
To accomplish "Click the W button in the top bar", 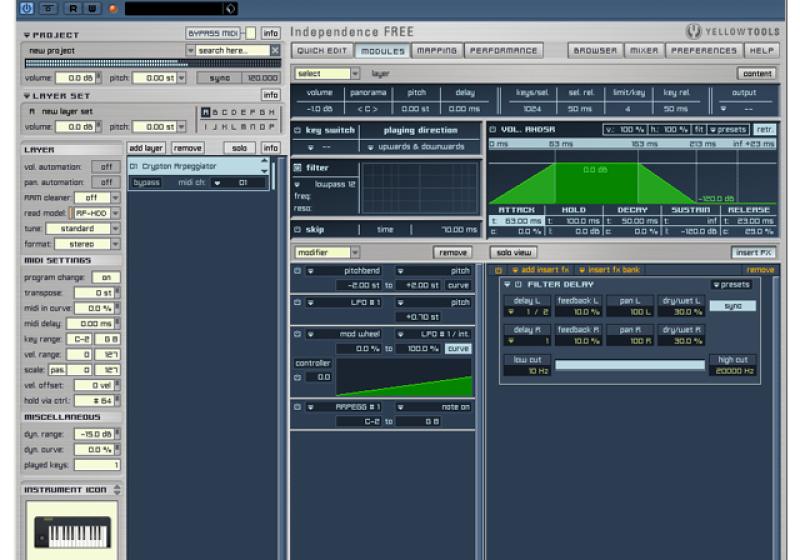I will 92,9.
